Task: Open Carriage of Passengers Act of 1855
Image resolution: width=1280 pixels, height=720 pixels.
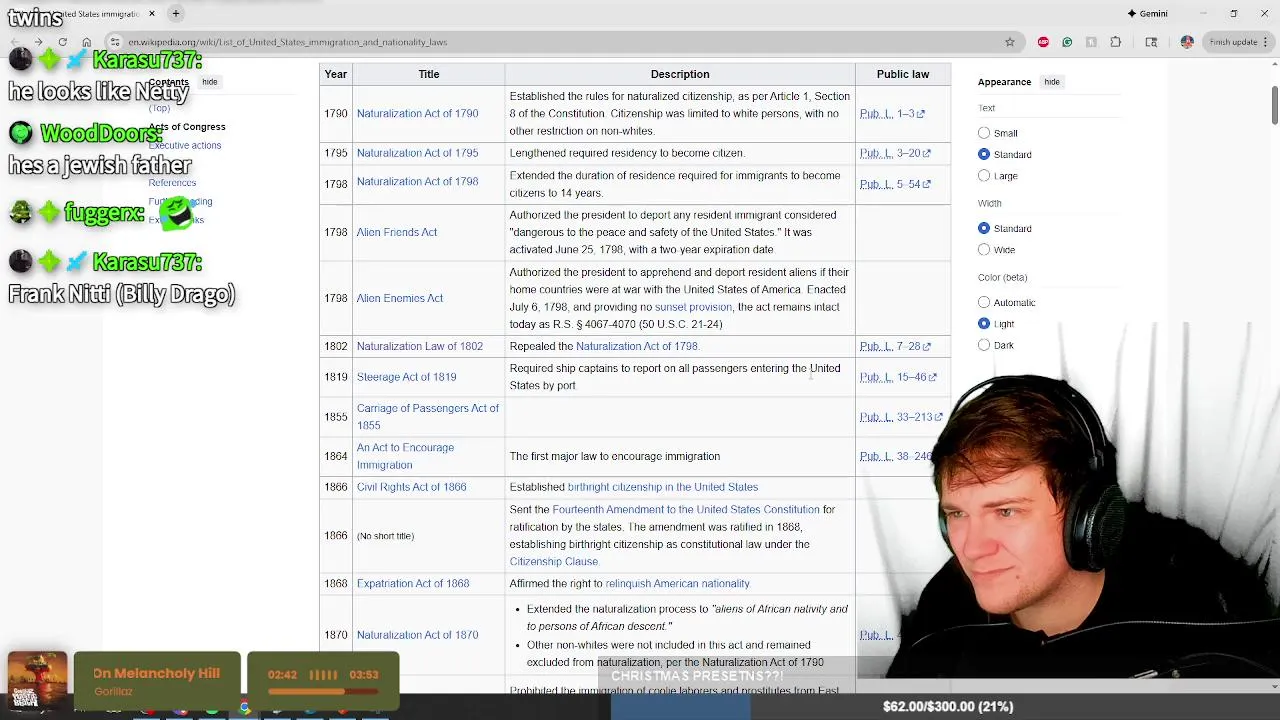Action: pos(428,417)
